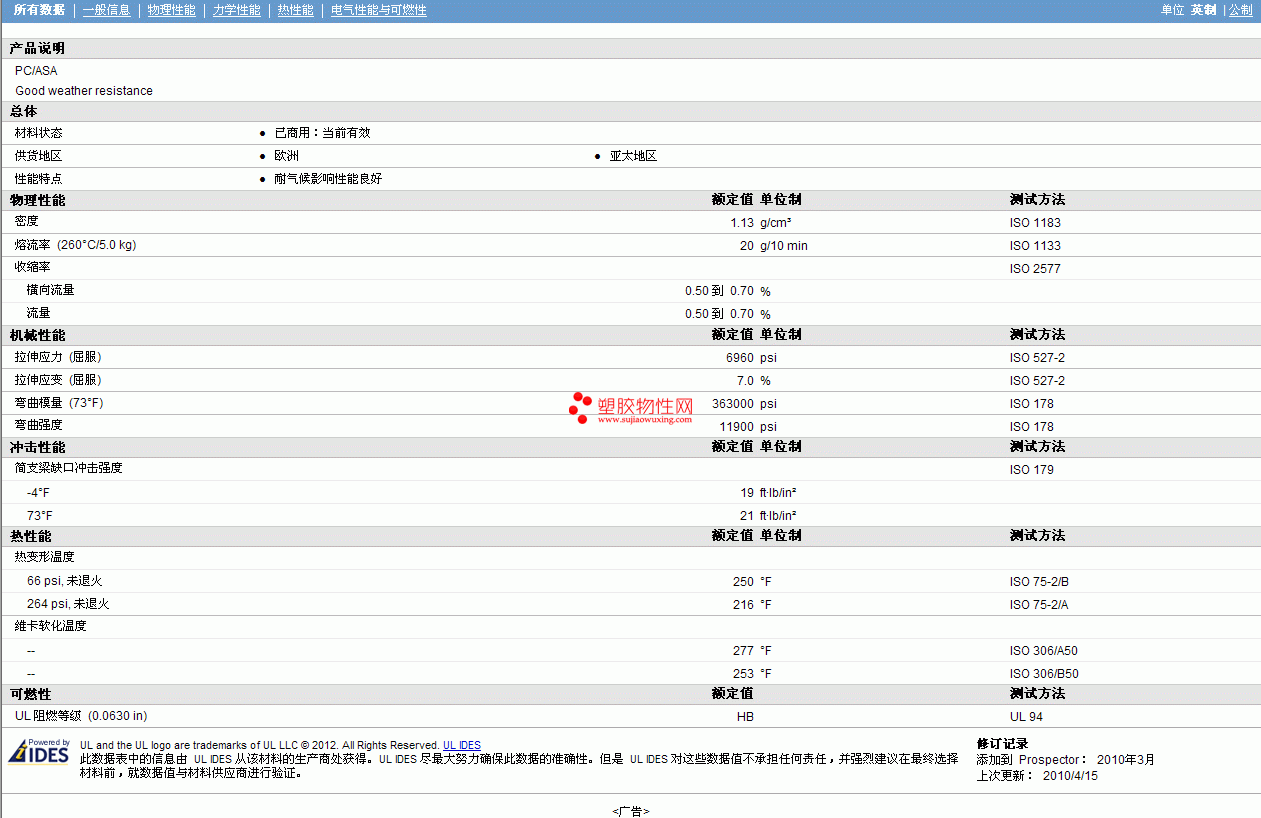
Task: Click the 物理性能 section header
Action: 37,200
